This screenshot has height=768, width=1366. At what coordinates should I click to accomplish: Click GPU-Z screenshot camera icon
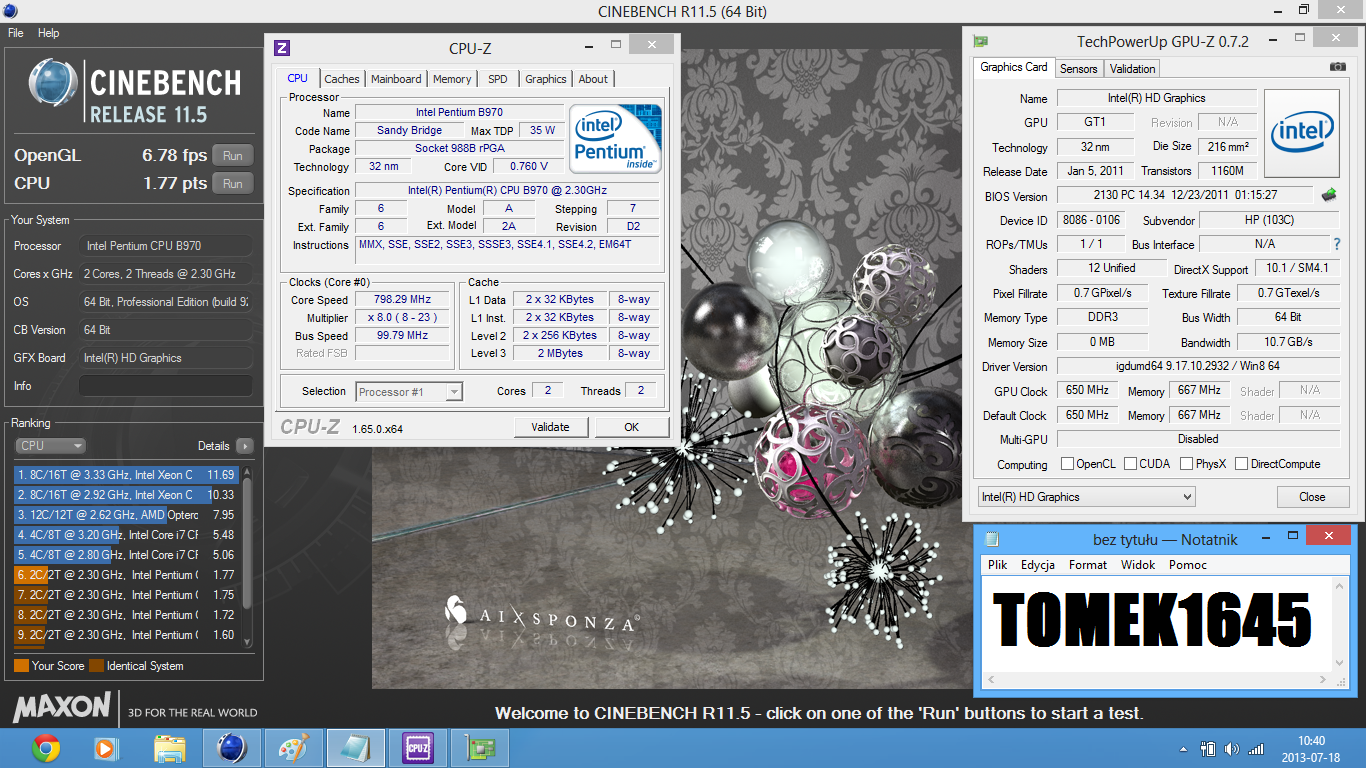(x=1338, y=67)
